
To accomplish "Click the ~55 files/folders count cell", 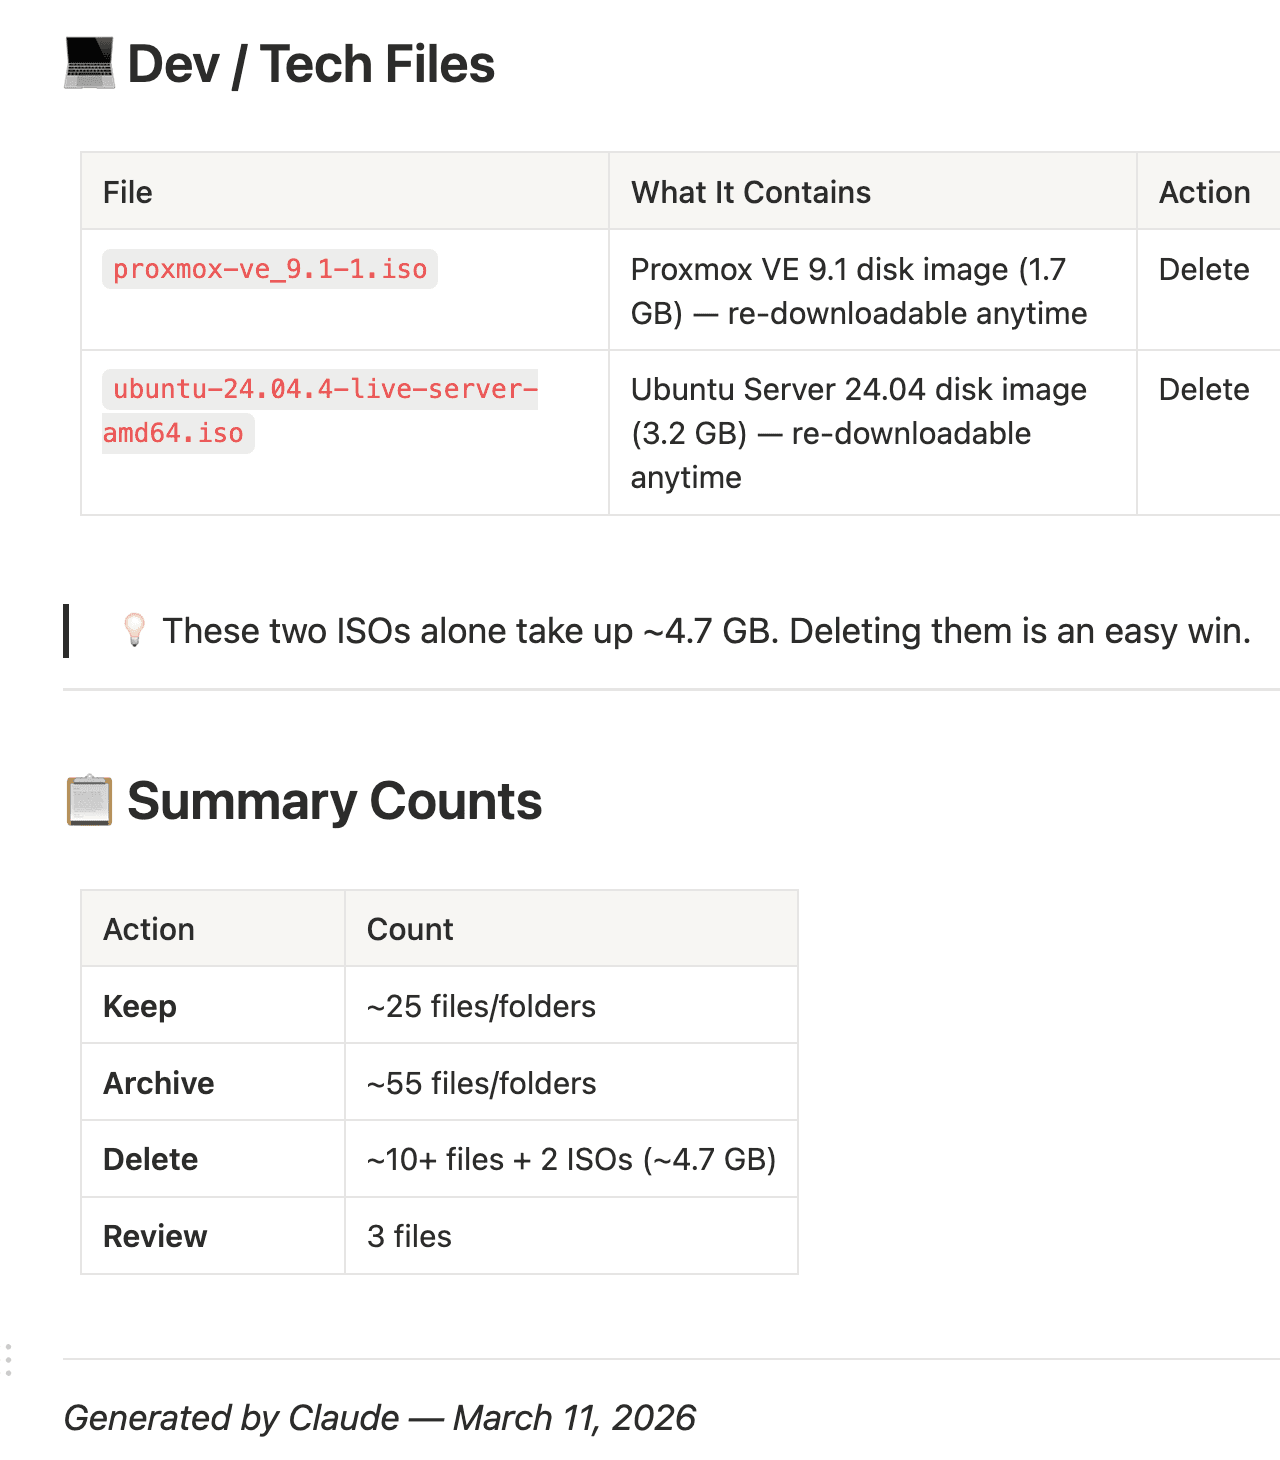I will click(571, 1082).
